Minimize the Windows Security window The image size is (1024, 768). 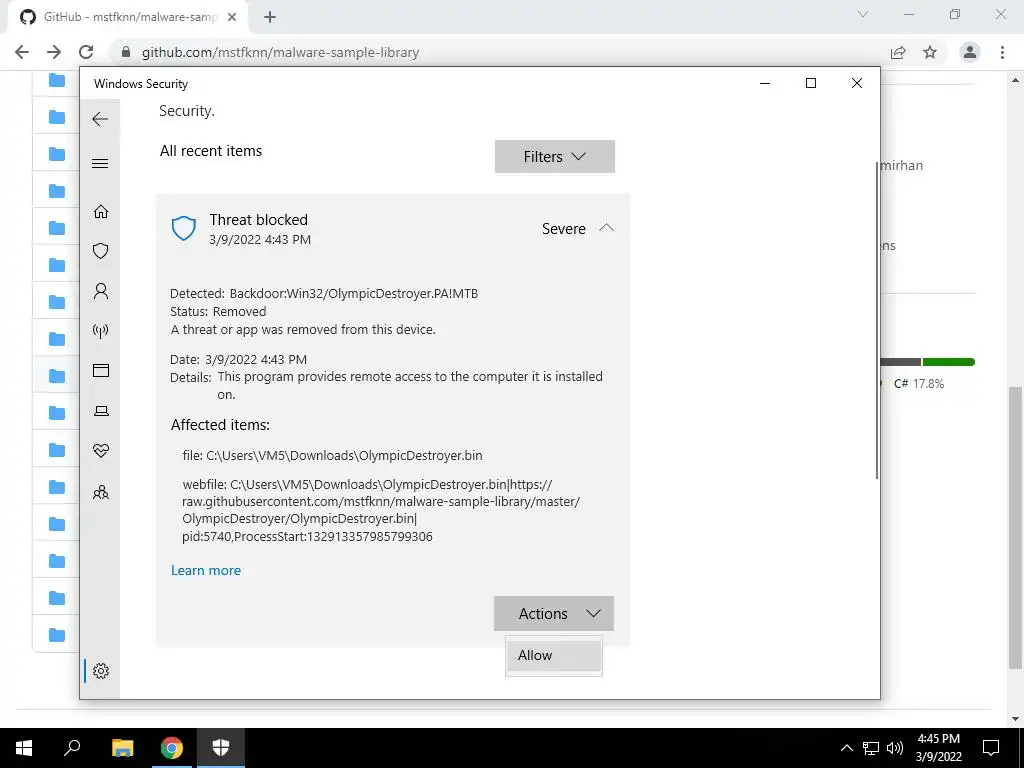[x=765, y=83]
